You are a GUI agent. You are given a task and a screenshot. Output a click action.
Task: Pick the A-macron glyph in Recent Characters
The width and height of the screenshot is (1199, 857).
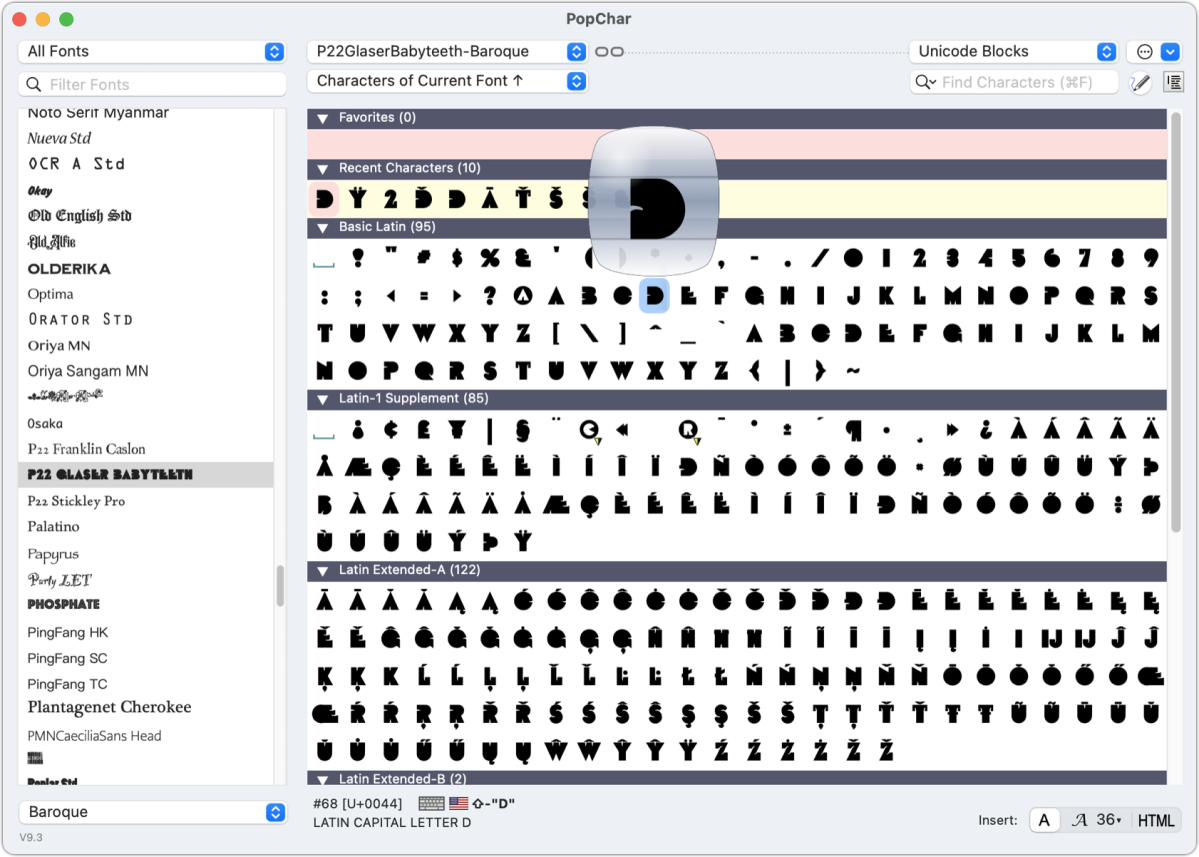490,199
